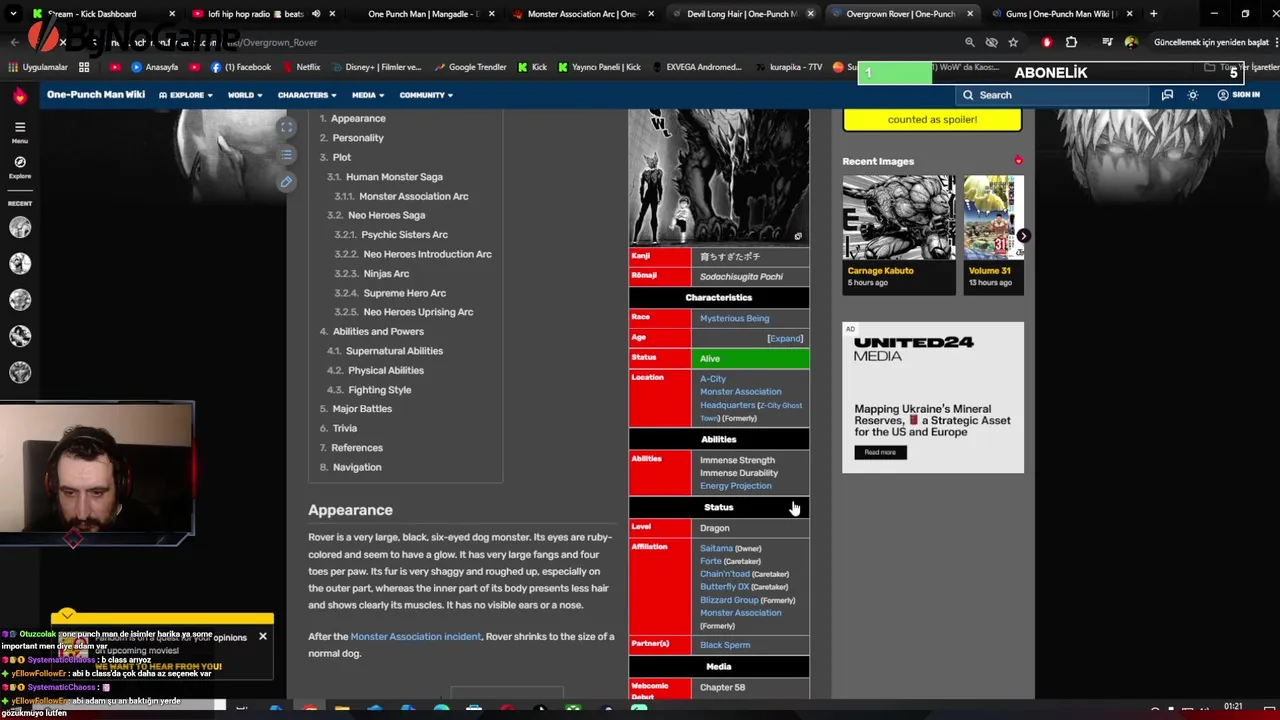Jump to Supernatural Abilities section
This screenshot has height=720, width=1280.
click(x=394, y=351)
